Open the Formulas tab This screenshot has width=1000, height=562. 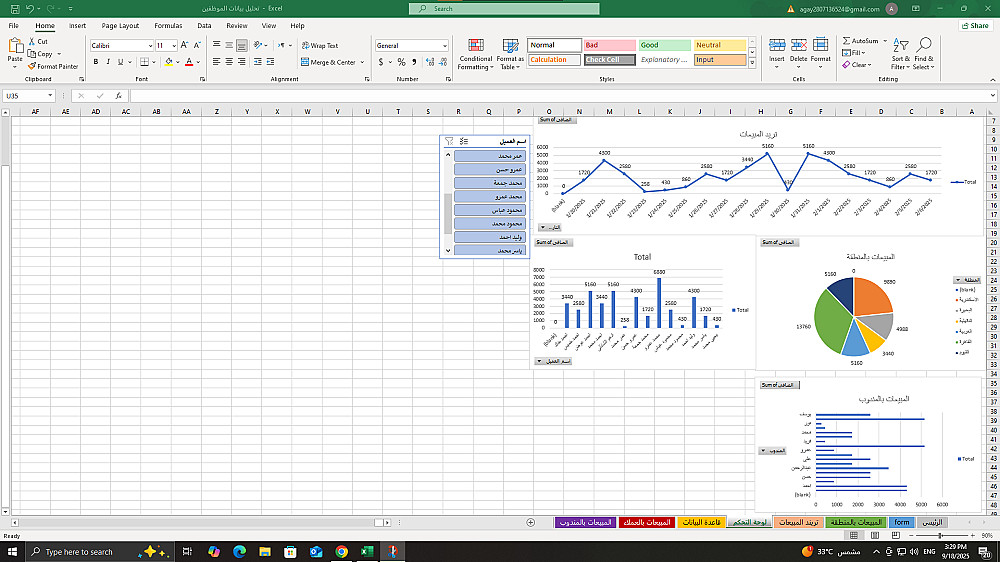(x=168, y=26)
